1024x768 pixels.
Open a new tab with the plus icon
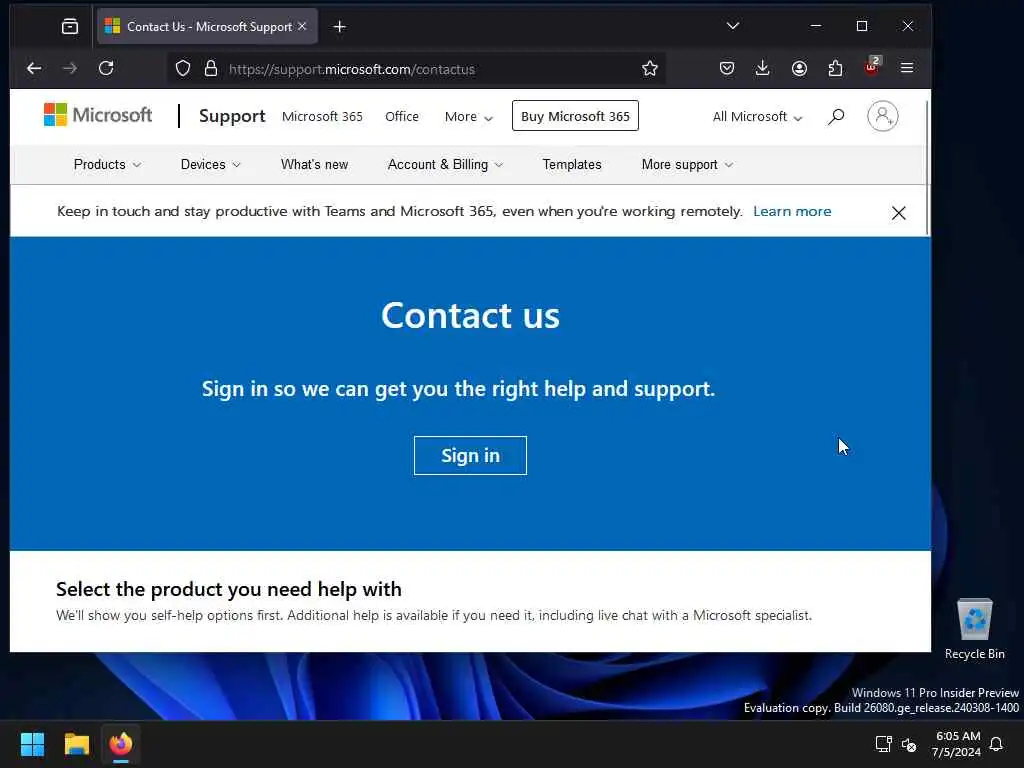coord(340,27)
